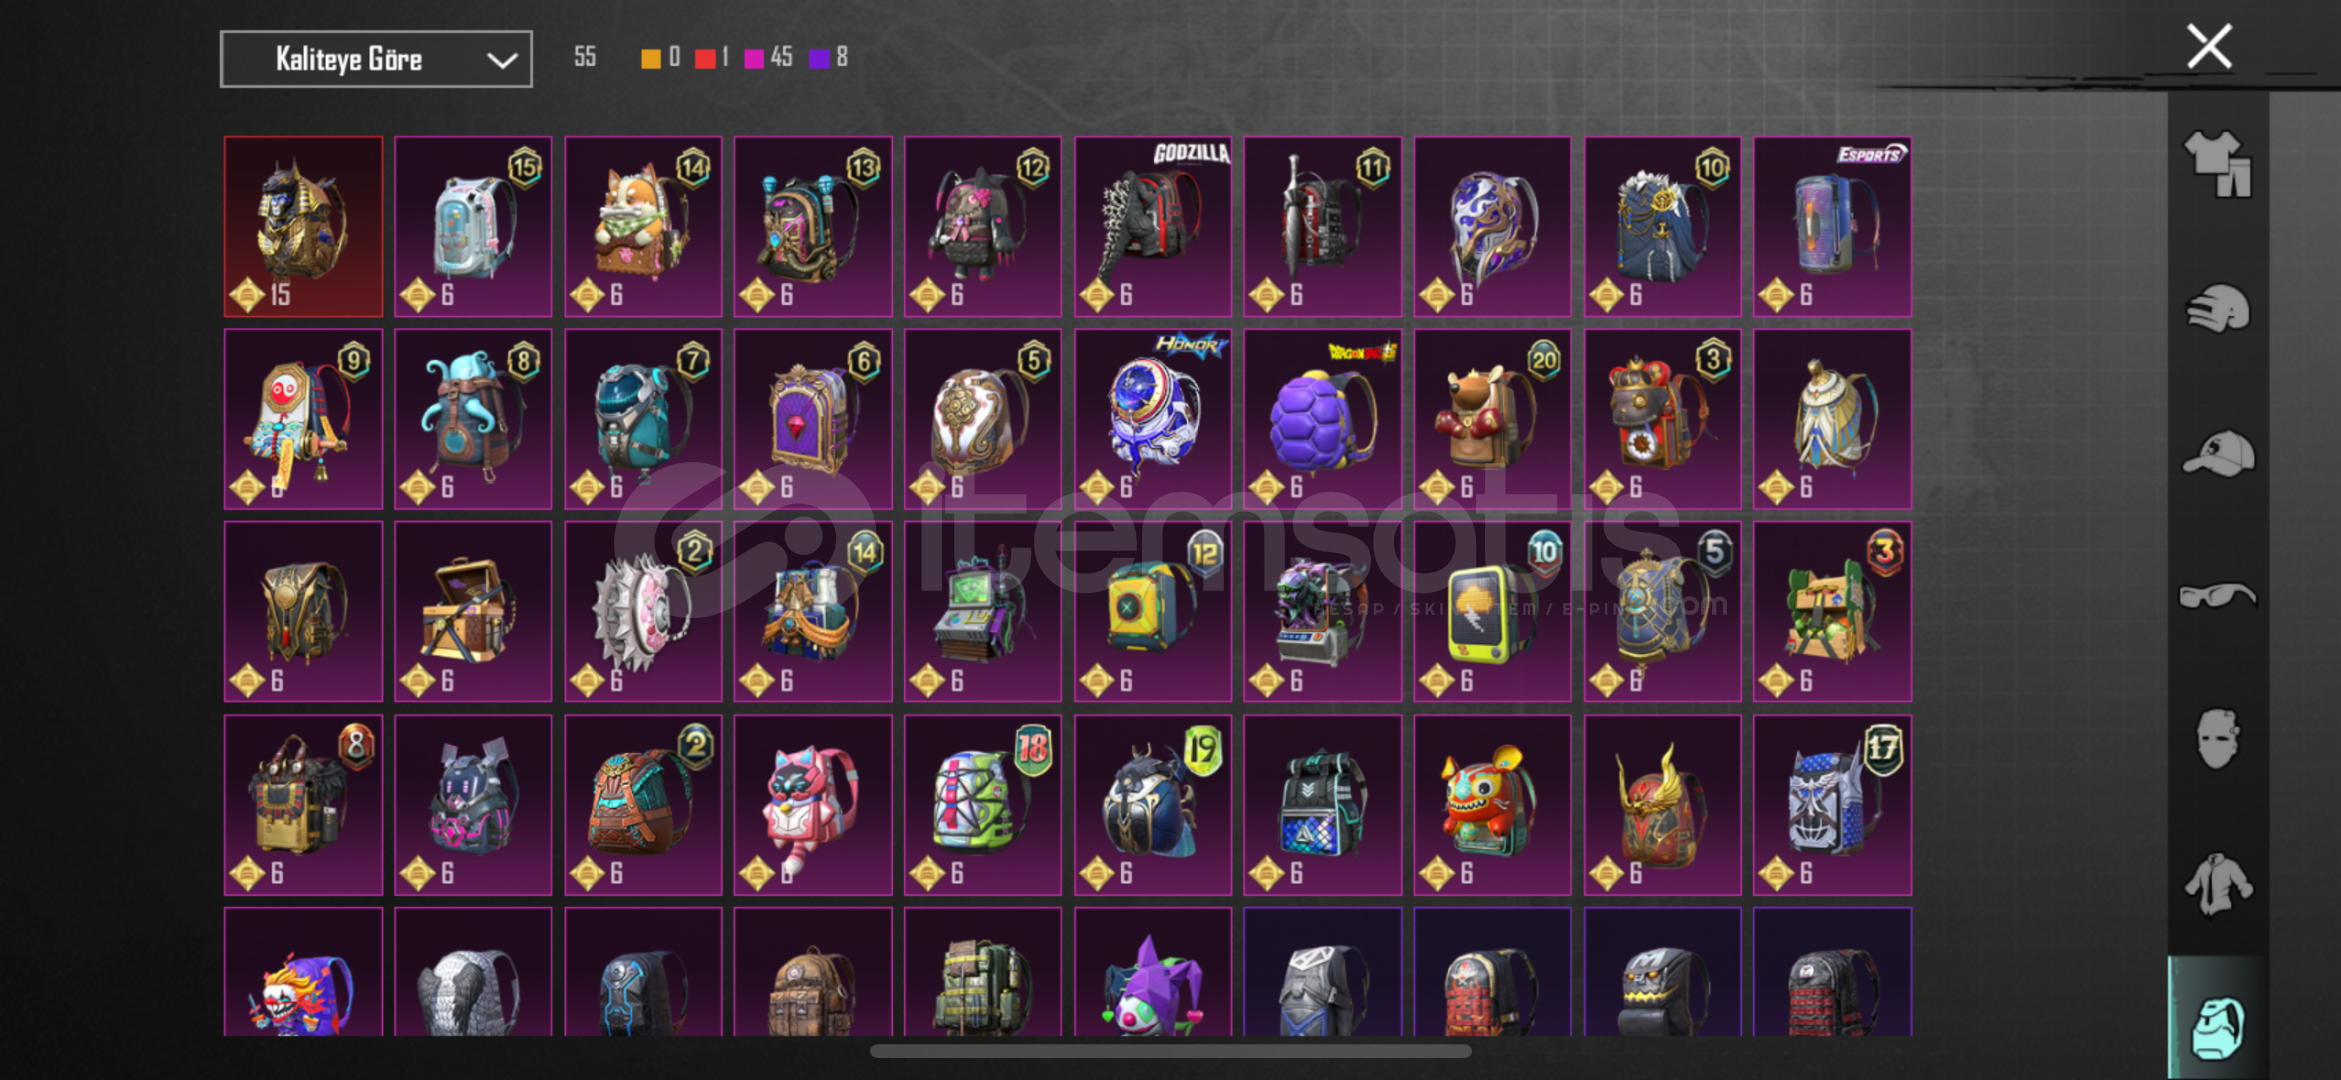Screen dimensions: 2341x1080
Task: Select the helmet category icon
Action: [2218, 309]
